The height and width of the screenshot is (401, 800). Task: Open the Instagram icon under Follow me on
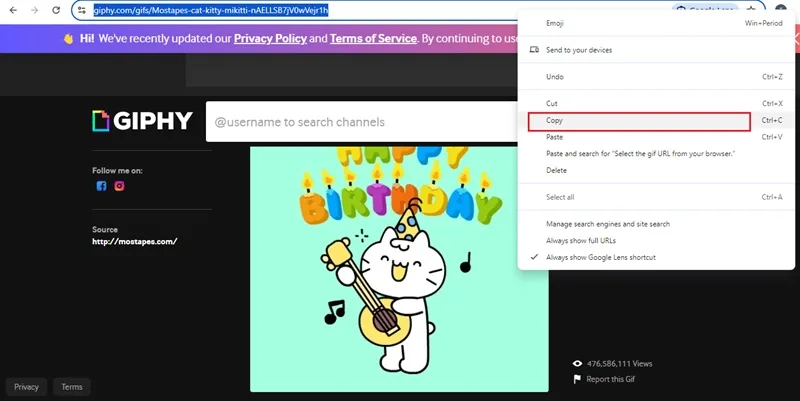pos(119,186)
